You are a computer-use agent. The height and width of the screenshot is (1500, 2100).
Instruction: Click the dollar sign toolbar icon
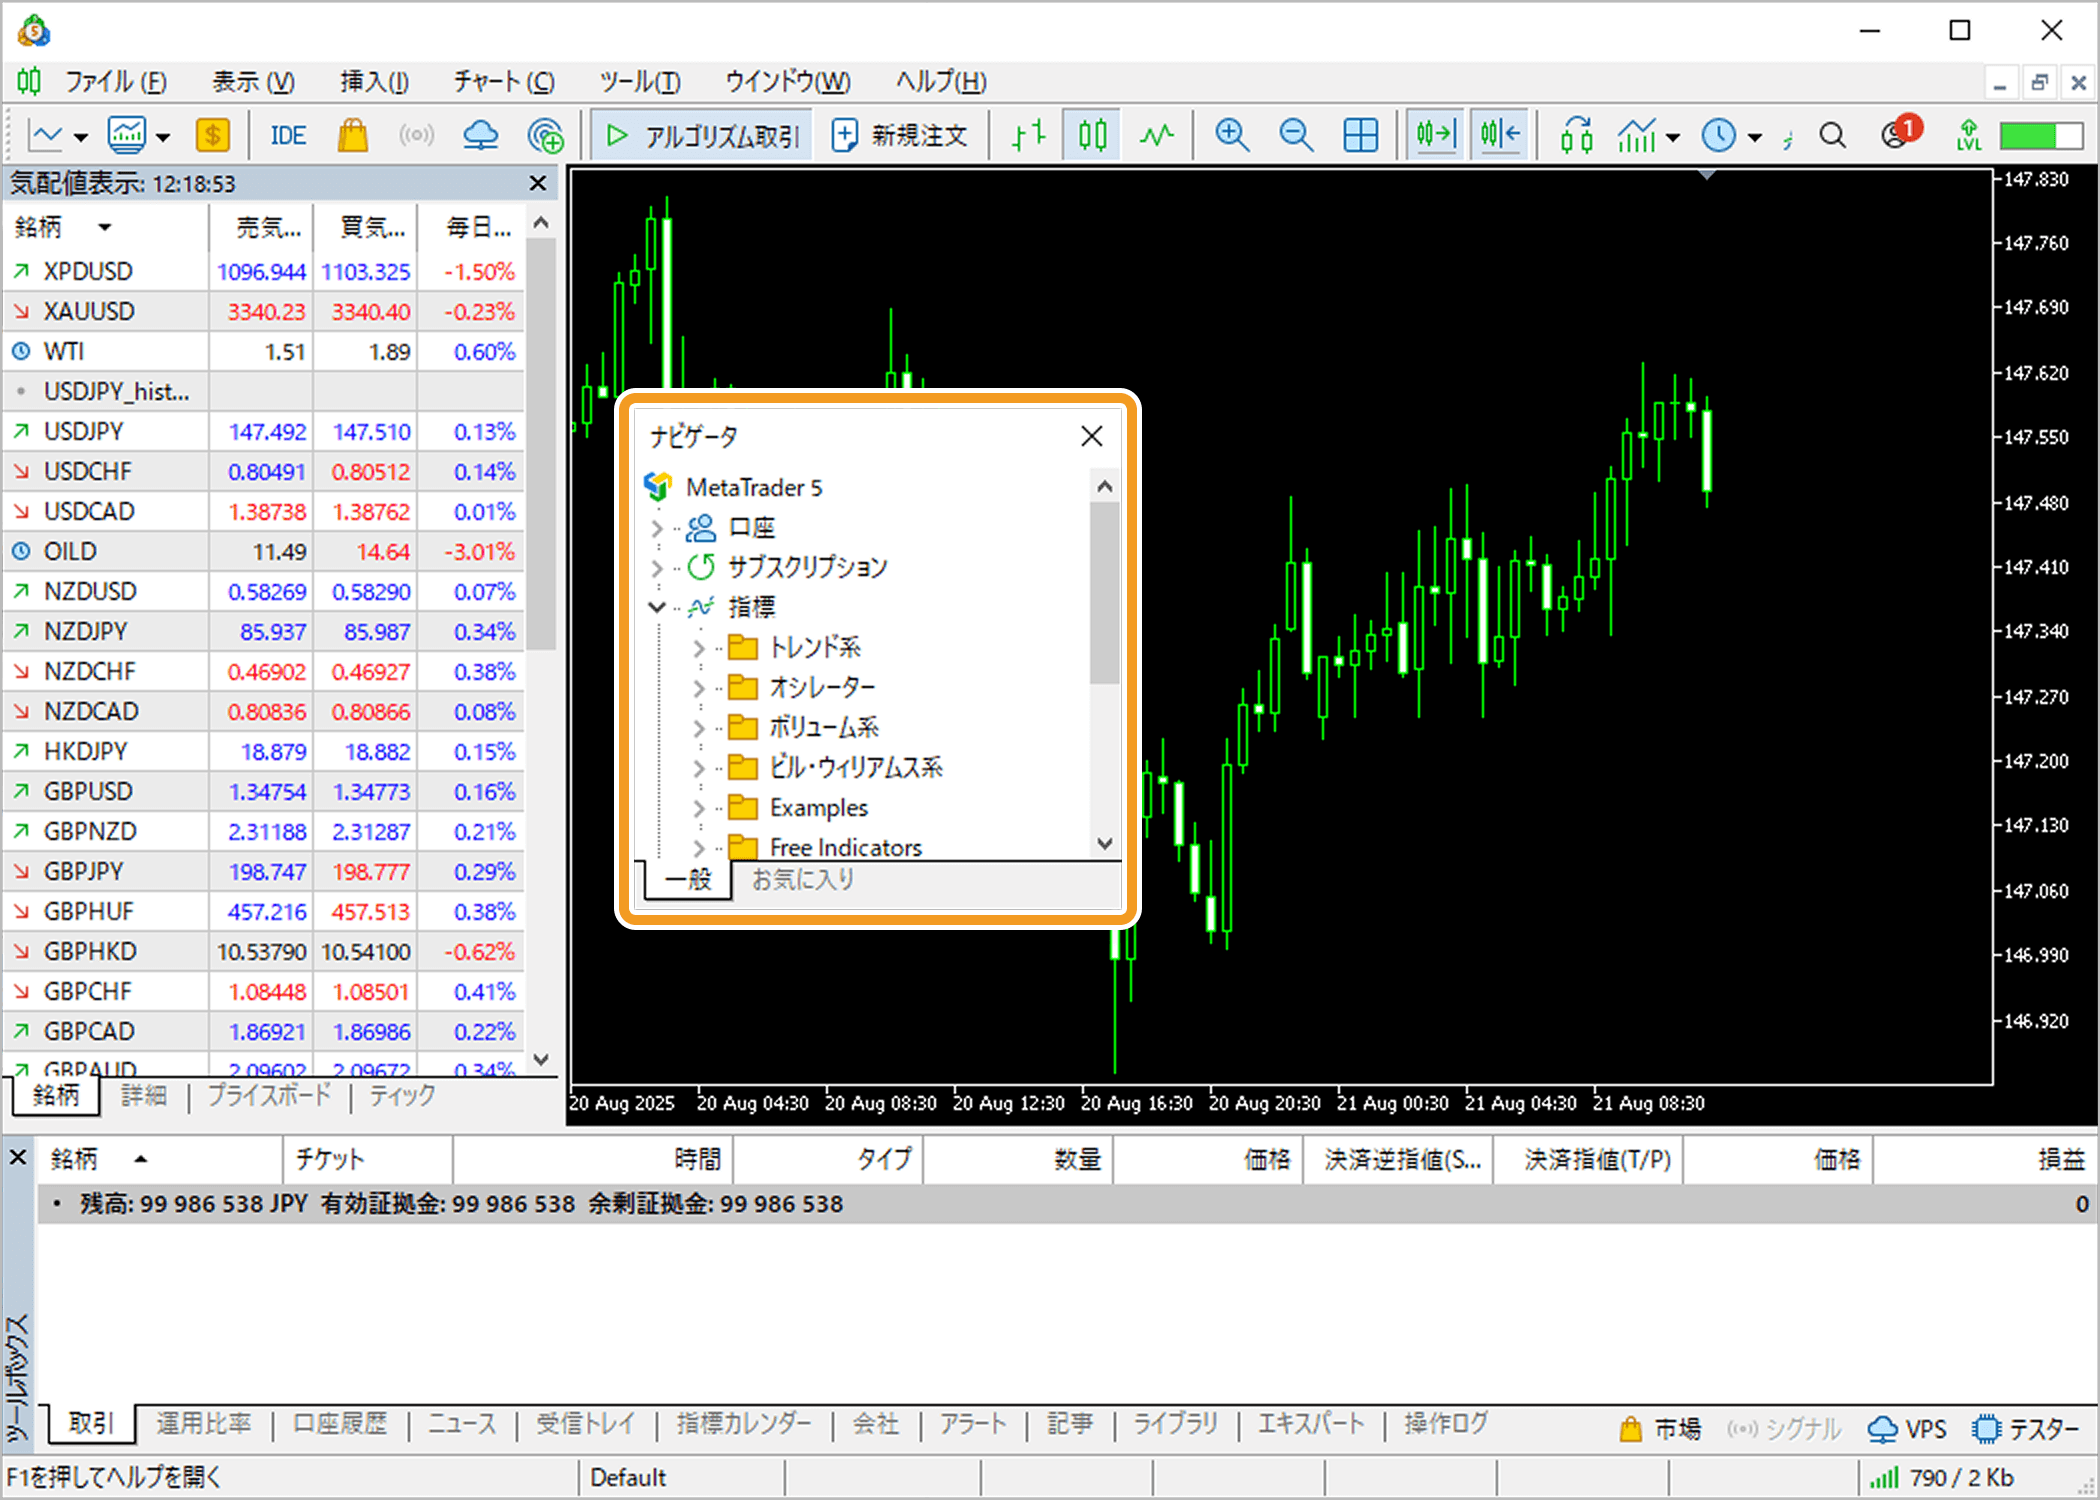point(212,135)
